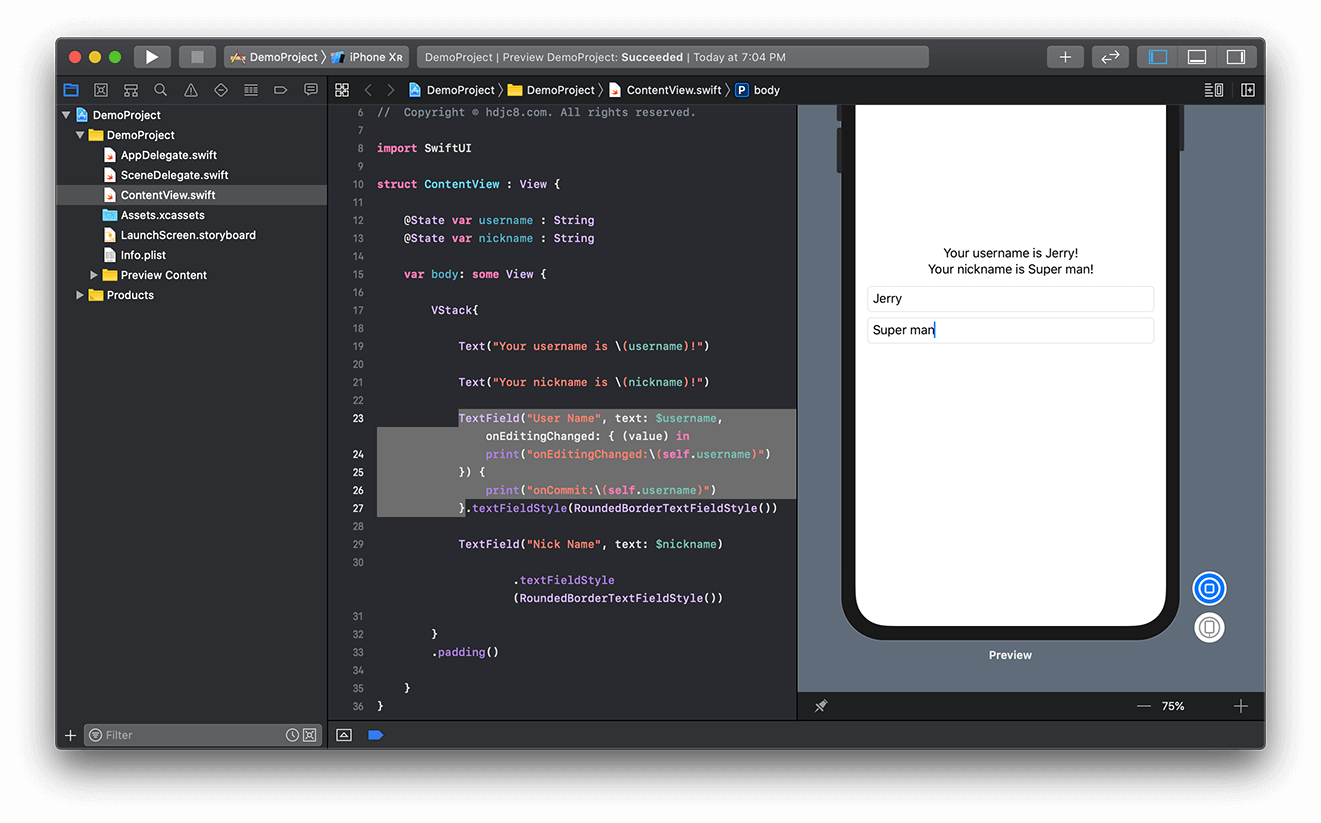
Task: Open LaunchScreen.storyboard file
Action: click(188, 235)
